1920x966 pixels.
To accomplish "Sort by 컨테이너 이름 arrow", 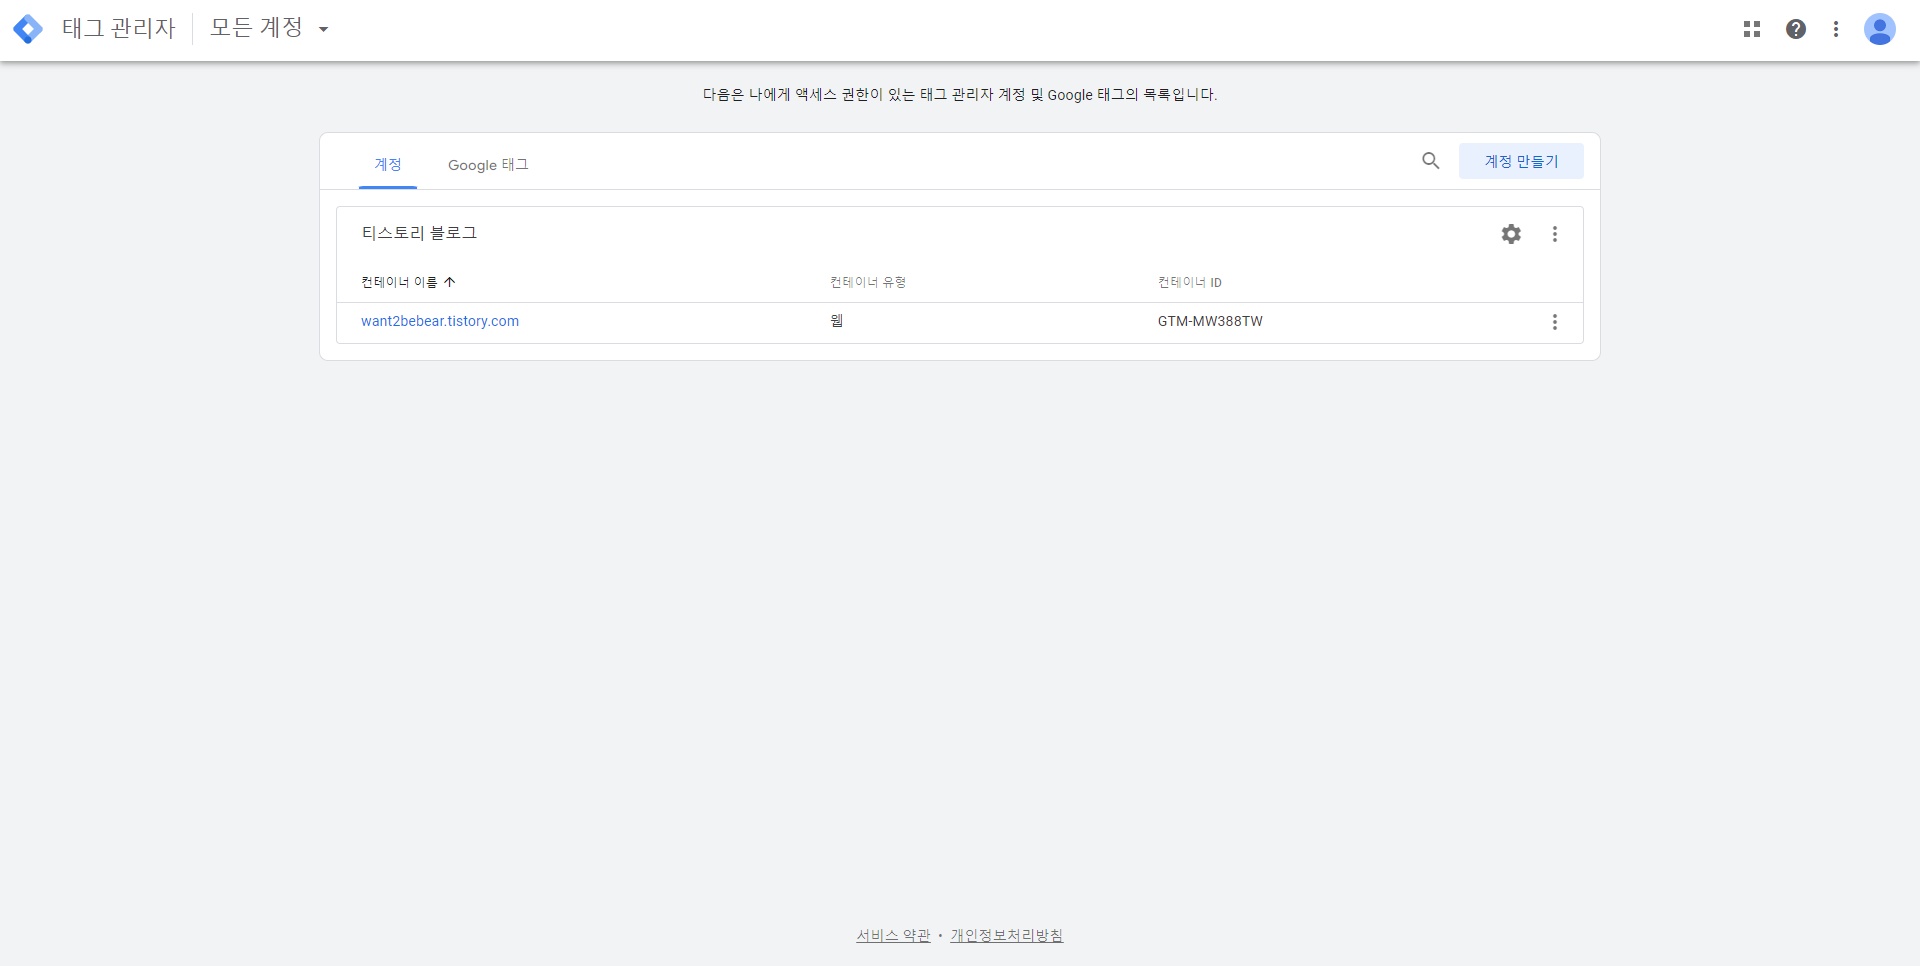I will pos(449,282).
